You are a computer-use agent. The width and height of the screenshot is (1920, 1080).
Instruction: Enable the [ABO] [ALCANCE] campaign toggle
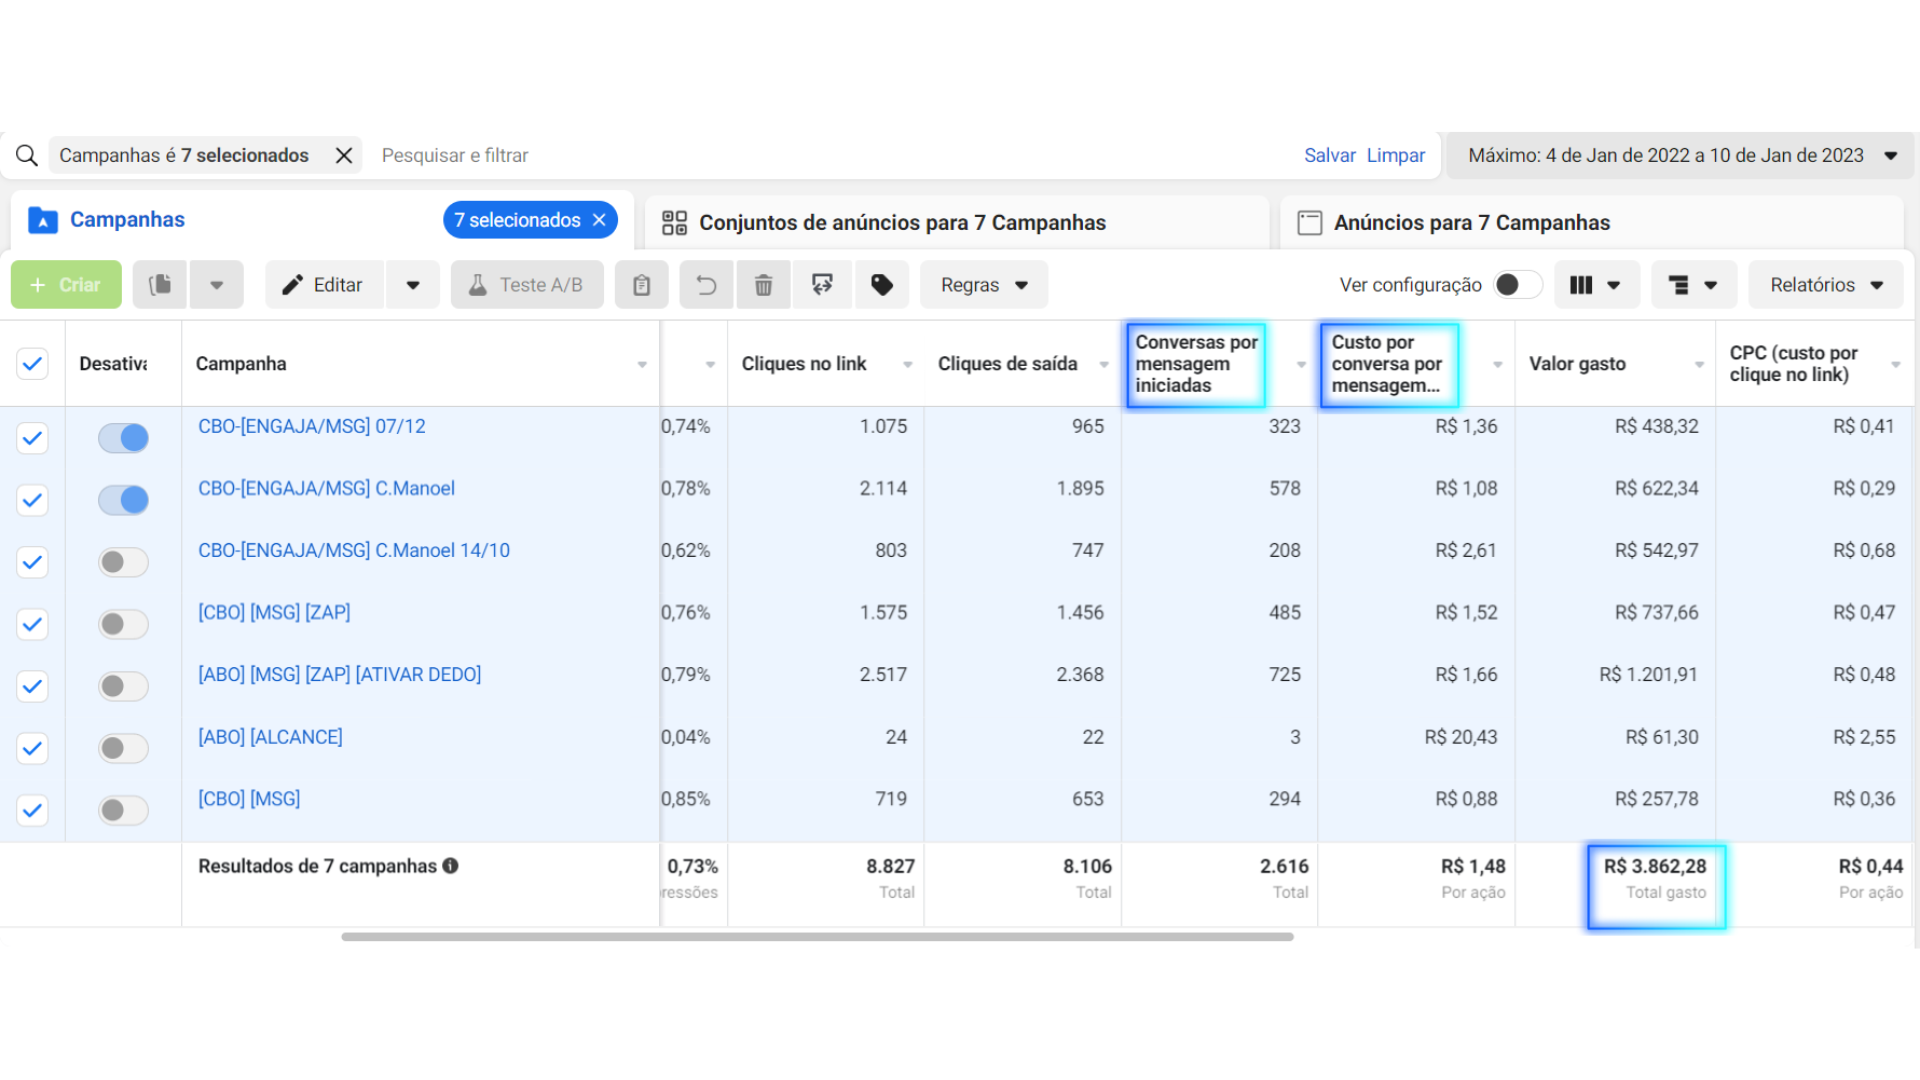(x=123, y=748)
